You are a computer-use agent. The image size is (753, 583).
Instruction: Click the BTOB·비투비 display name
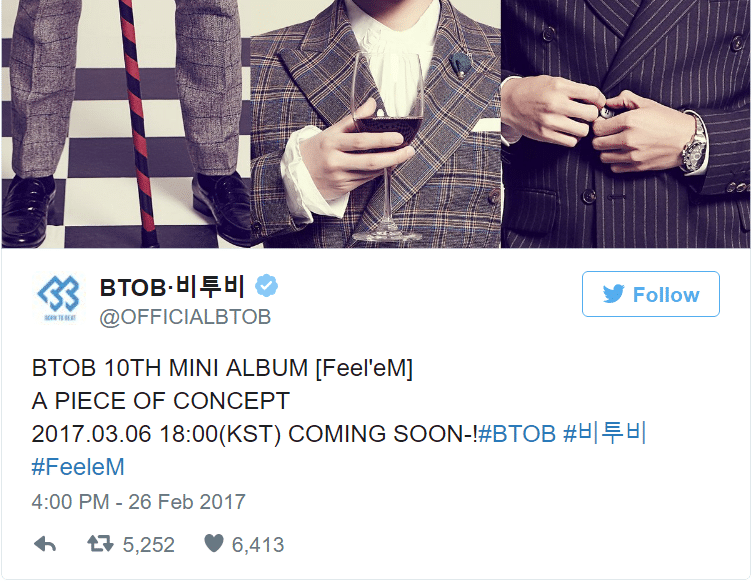pyautogui.click(x=172, y=287)
